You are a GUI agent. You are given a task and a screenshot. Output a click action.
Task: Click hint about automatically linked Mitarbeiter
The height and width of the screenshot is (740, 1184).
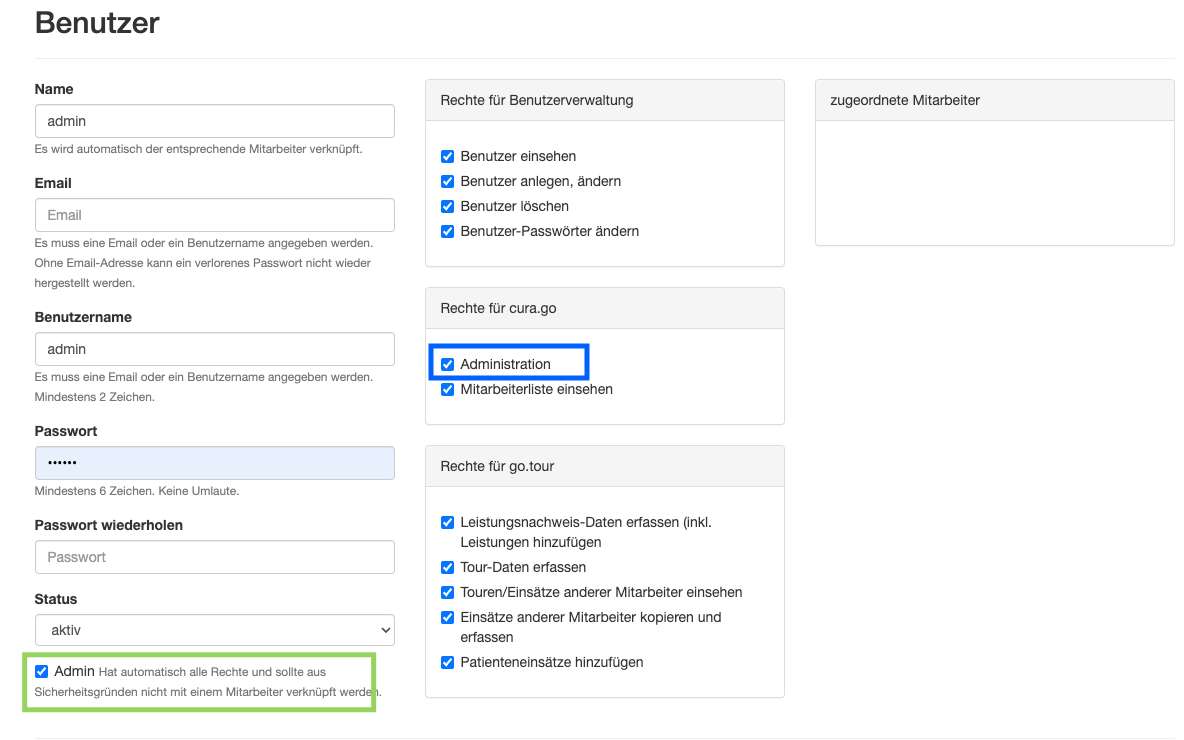point(199,149)
